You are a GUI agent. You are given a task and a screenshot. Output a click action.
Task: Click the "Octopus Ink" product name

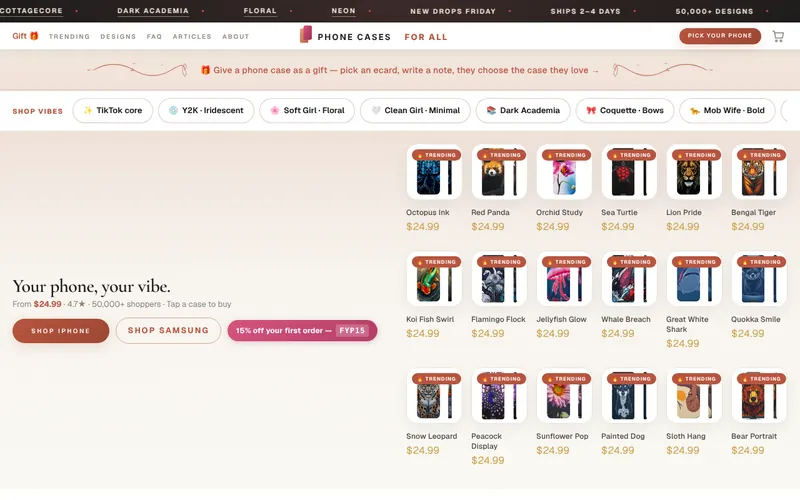click(x=428, y=213)
